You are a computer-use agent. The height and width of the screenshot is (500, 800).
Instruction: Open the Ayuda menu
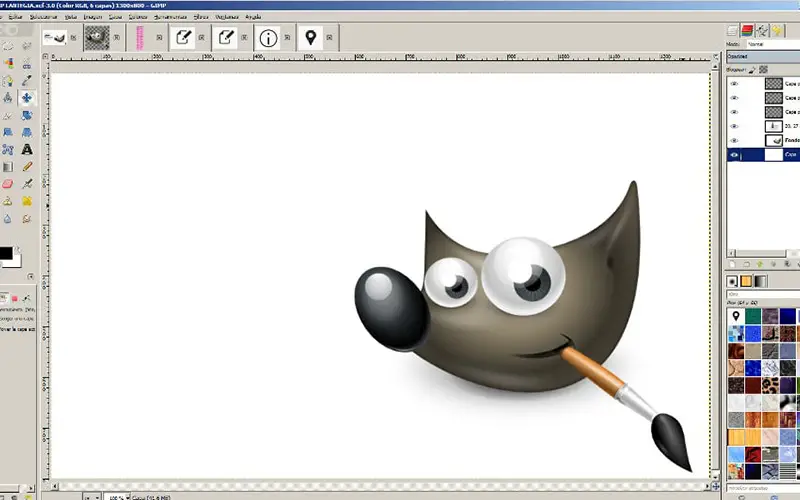tap(253, 17)
